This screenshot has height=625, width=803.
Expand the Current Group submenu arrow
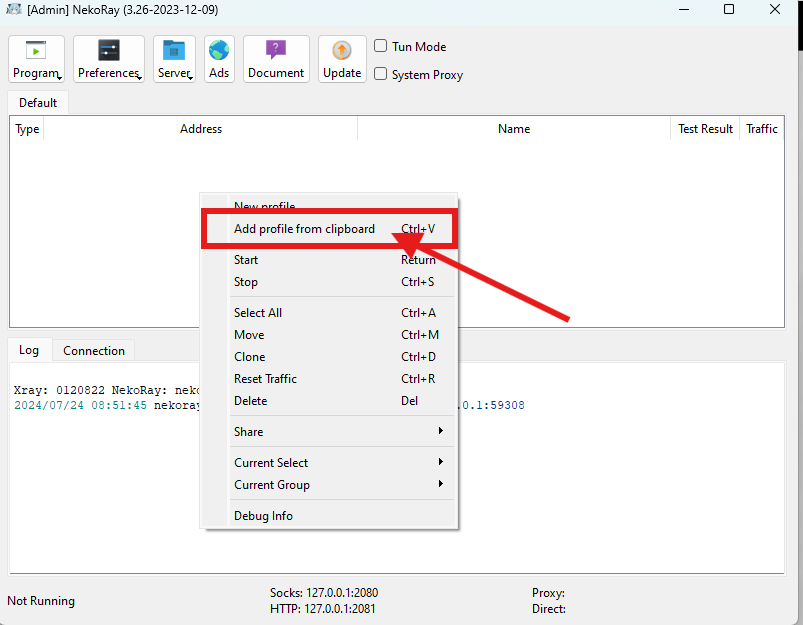[x=440, y=484]
